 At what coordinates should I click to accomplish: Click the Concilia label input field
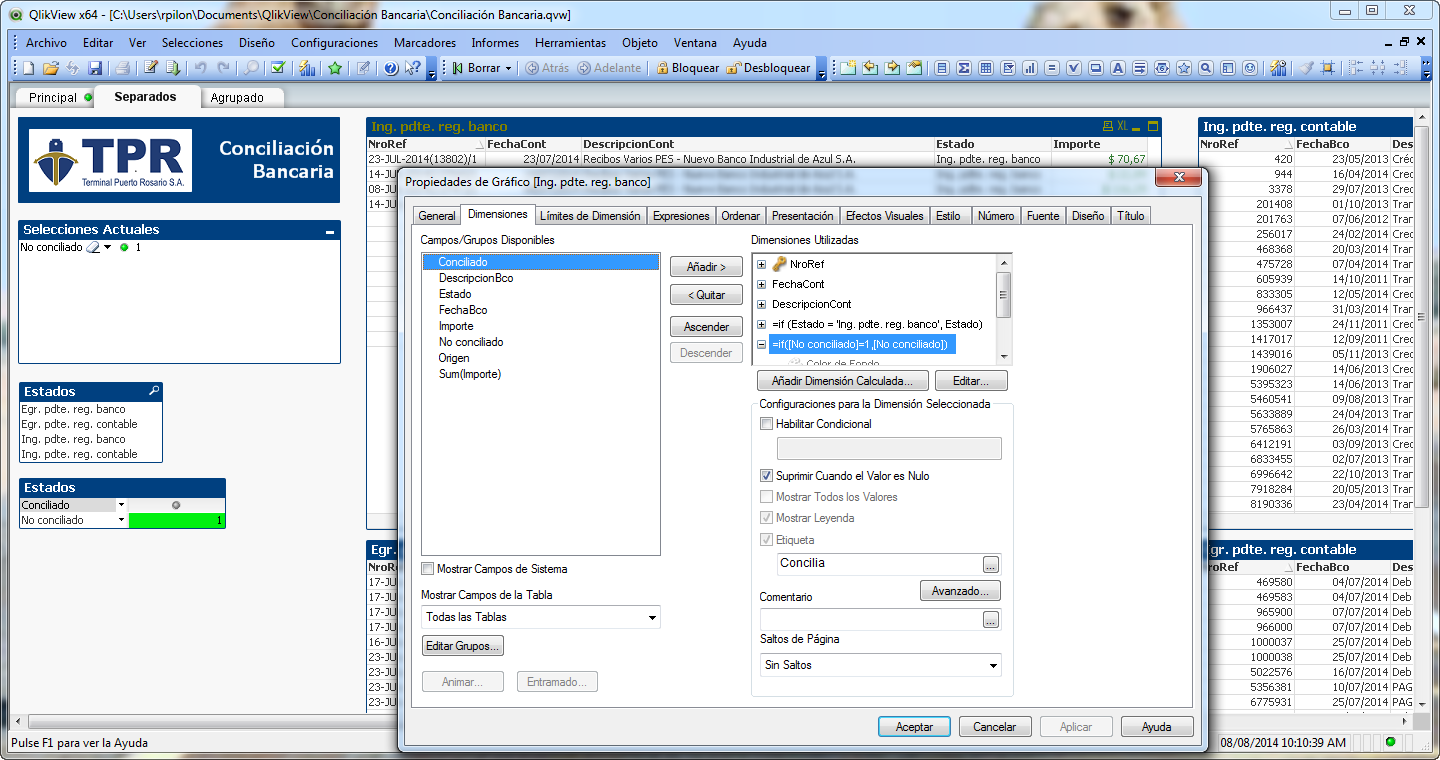click(x=878, y=564)
